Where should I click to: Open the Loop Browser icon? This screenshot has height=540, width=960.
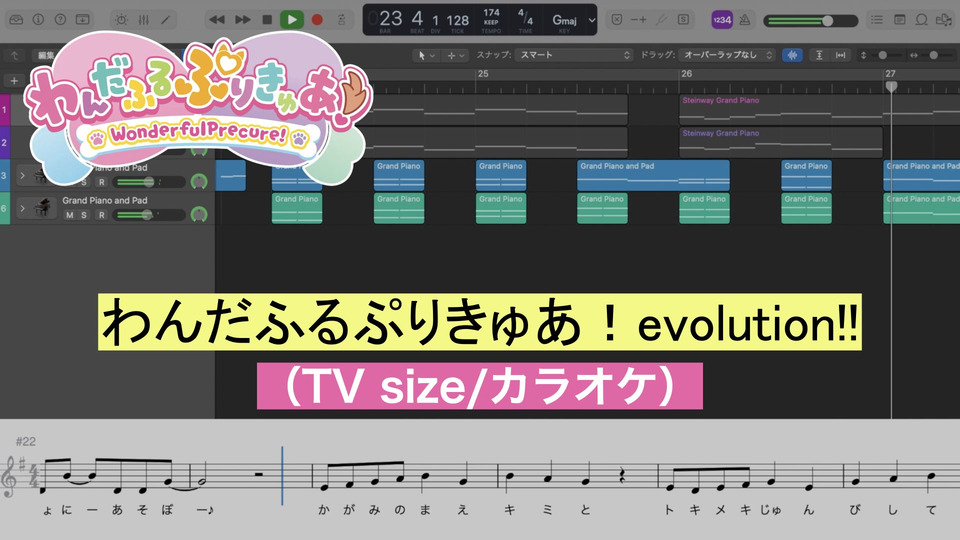[x=921, y=20]
